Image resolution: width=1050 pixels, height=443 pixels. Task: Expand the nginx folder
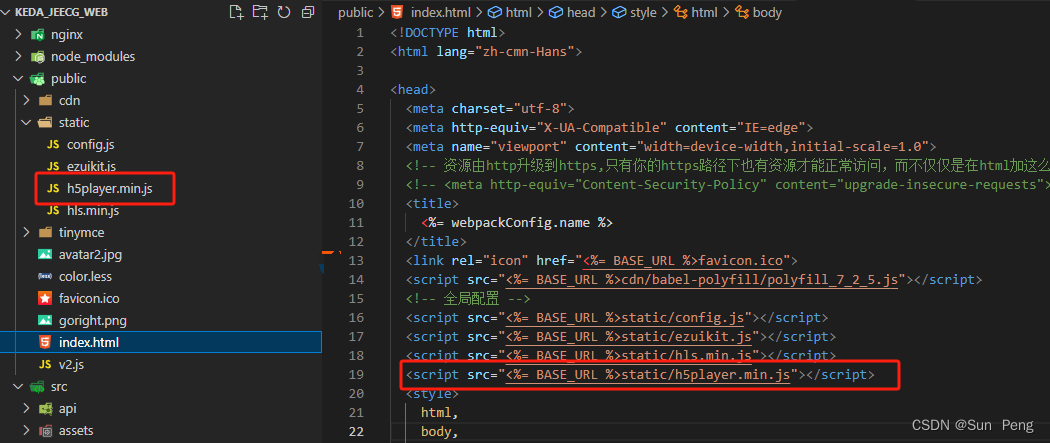(19, 35)
